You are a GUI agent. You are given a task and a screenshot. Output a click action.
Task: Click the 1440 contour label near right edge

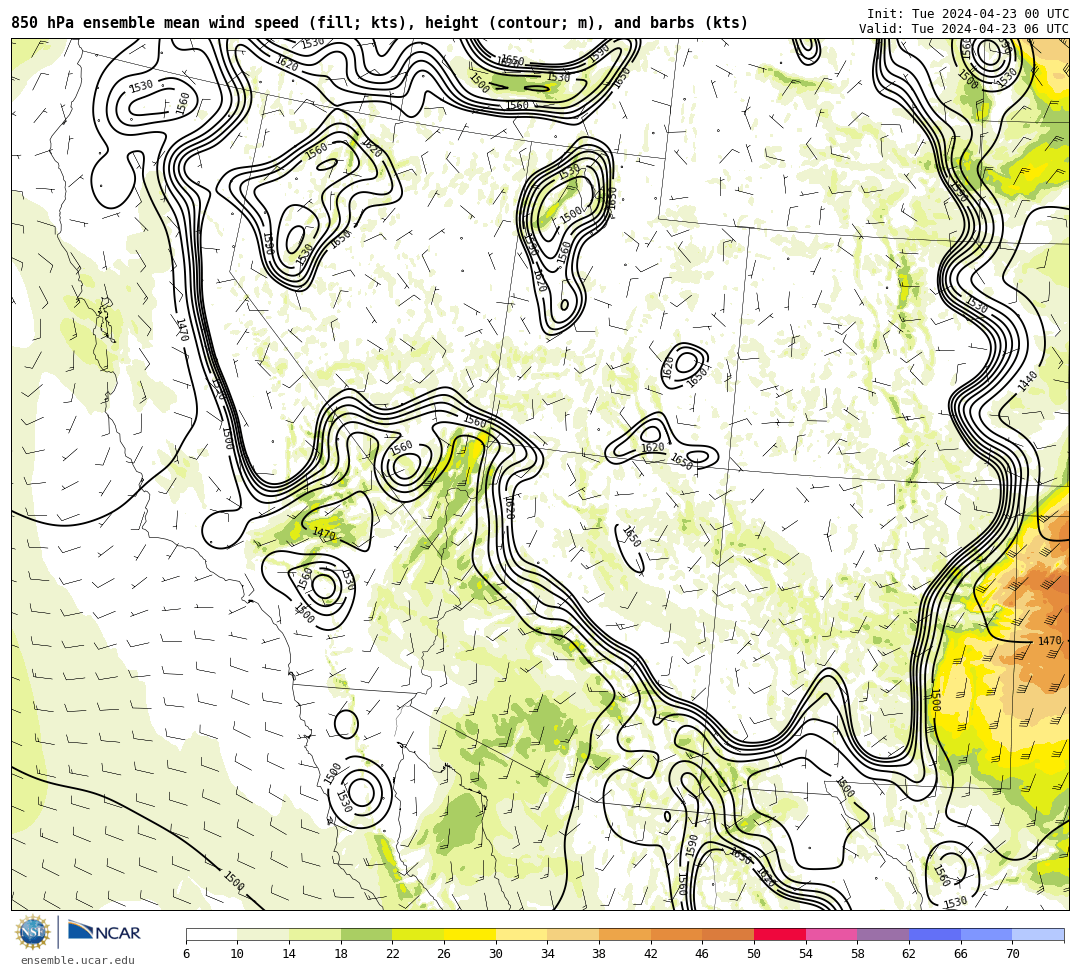(1027, 381)
